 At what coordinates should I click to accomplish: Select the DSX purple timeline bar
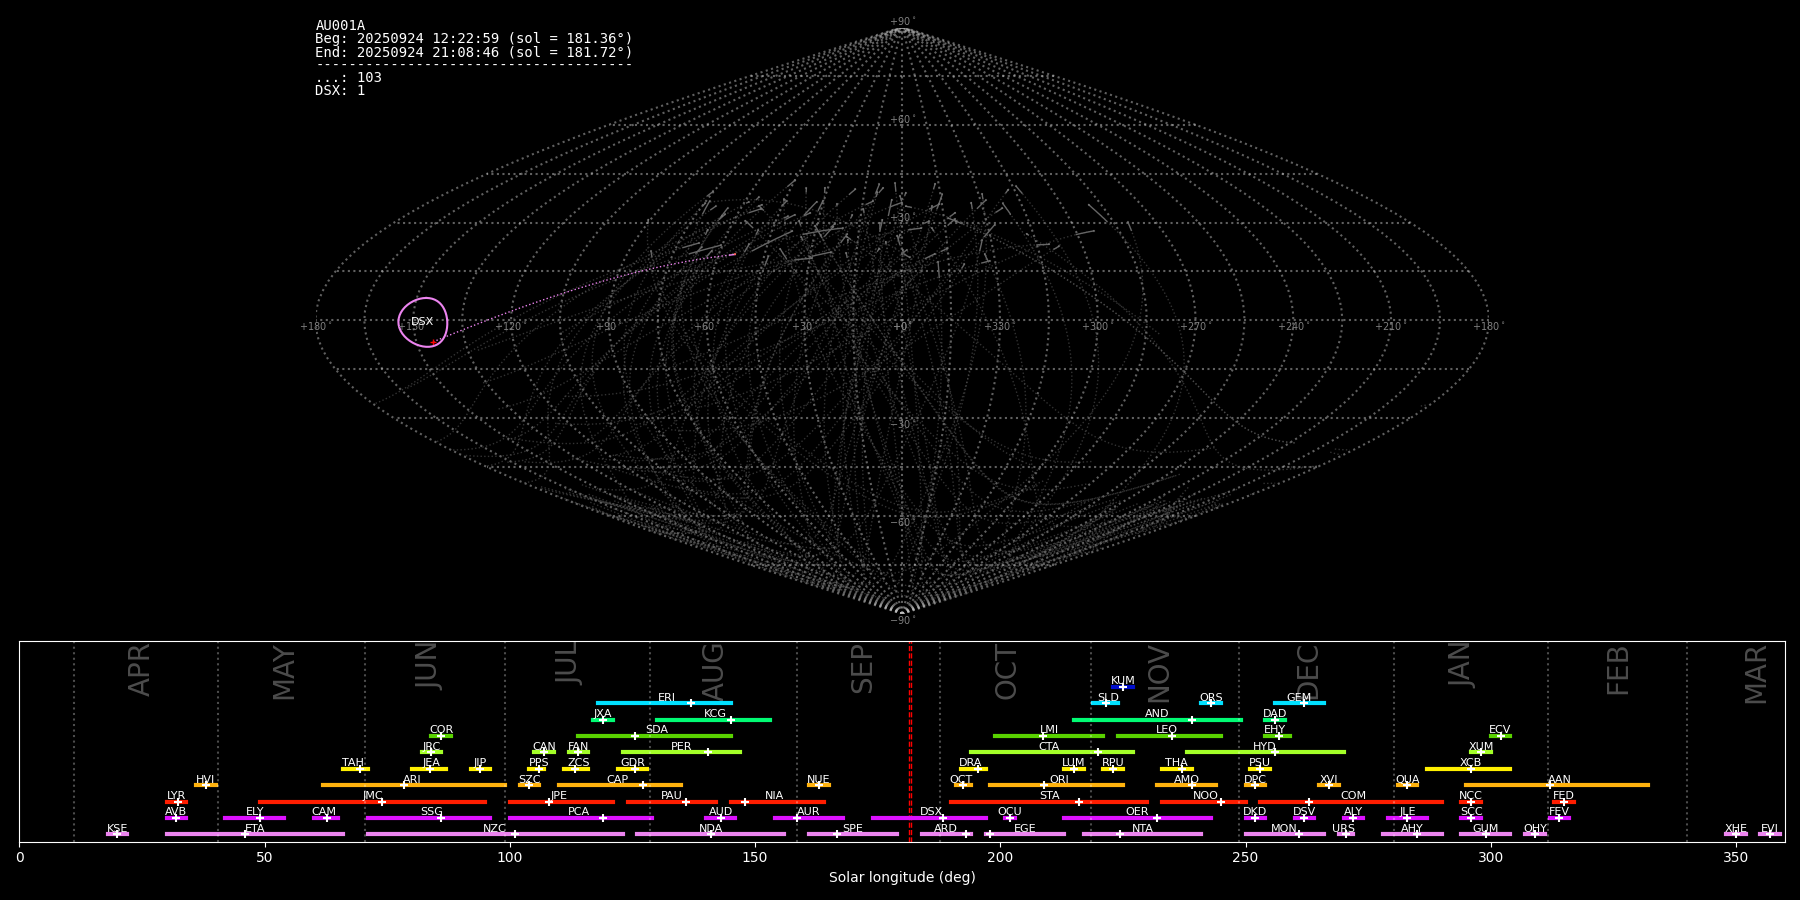pyautogui.click(x=929, y=818)
